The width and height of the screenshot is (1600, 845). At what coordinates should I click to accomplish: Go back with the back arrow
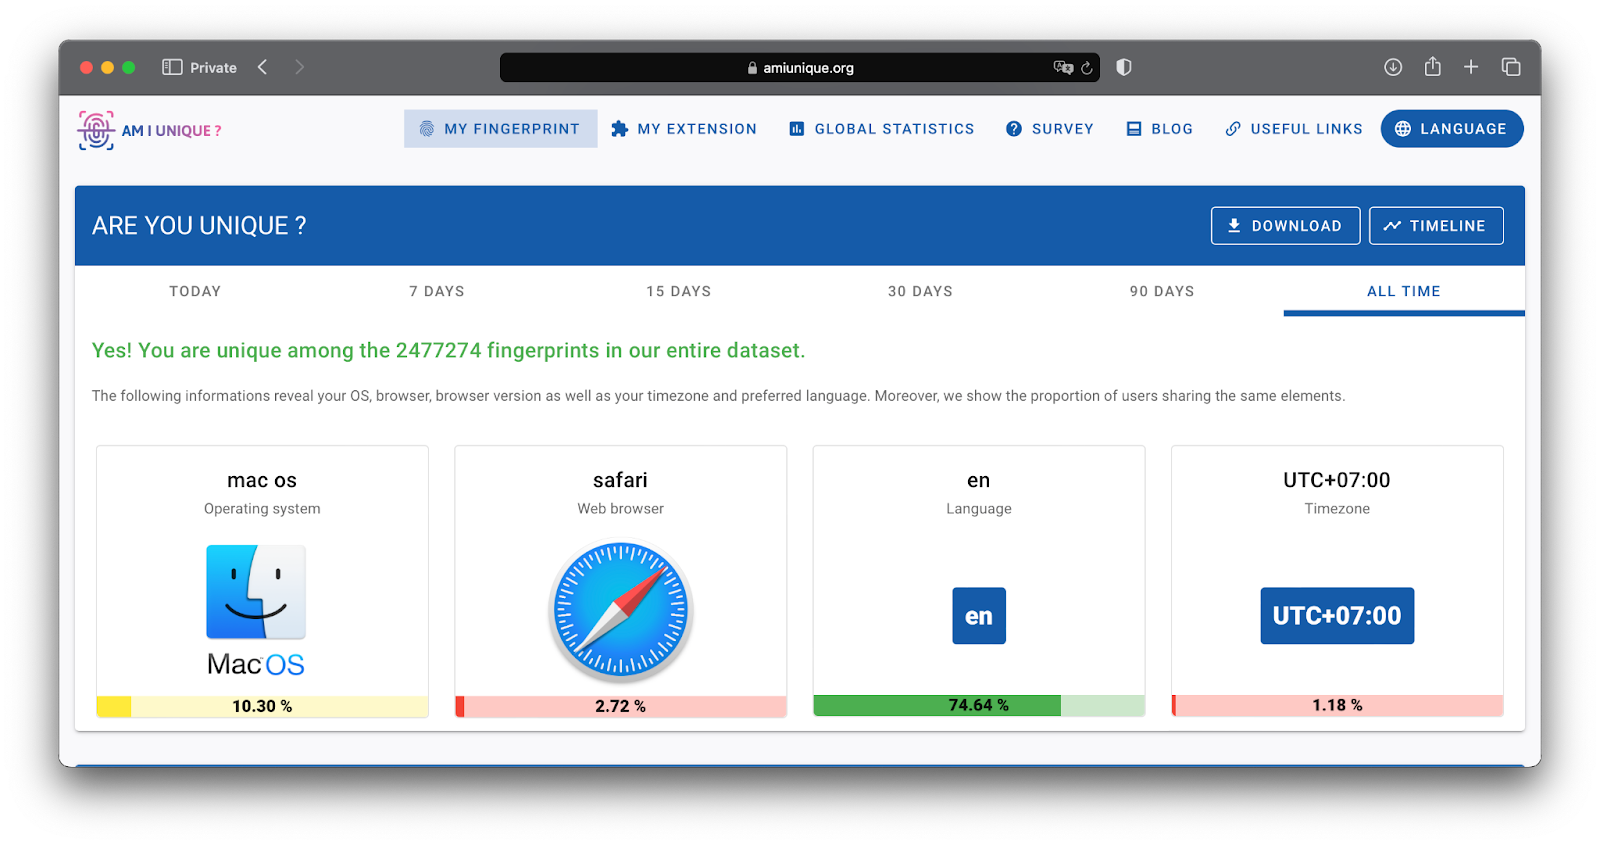pos(263,67)
